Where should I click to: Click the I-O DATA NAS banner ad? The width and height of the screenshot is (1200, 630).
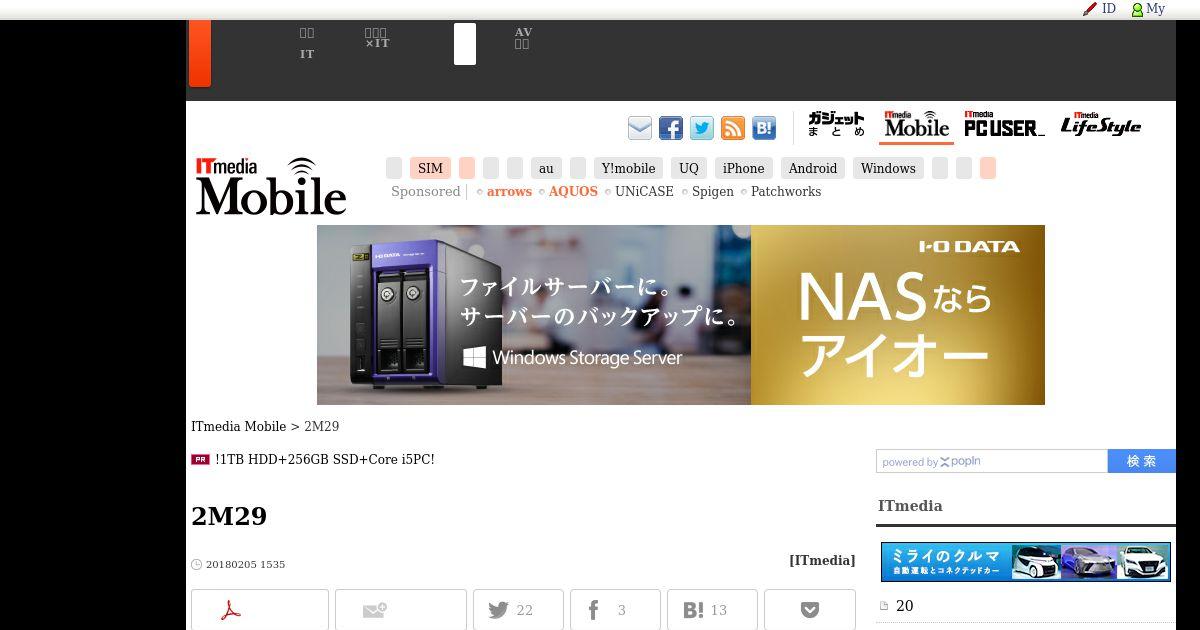pos(681,315)
